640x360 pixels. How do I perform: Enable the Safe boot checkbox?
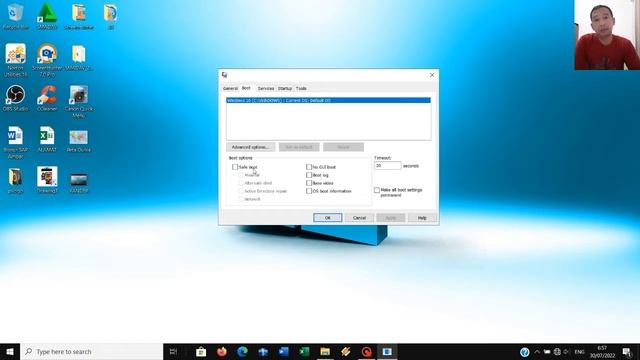235,167
